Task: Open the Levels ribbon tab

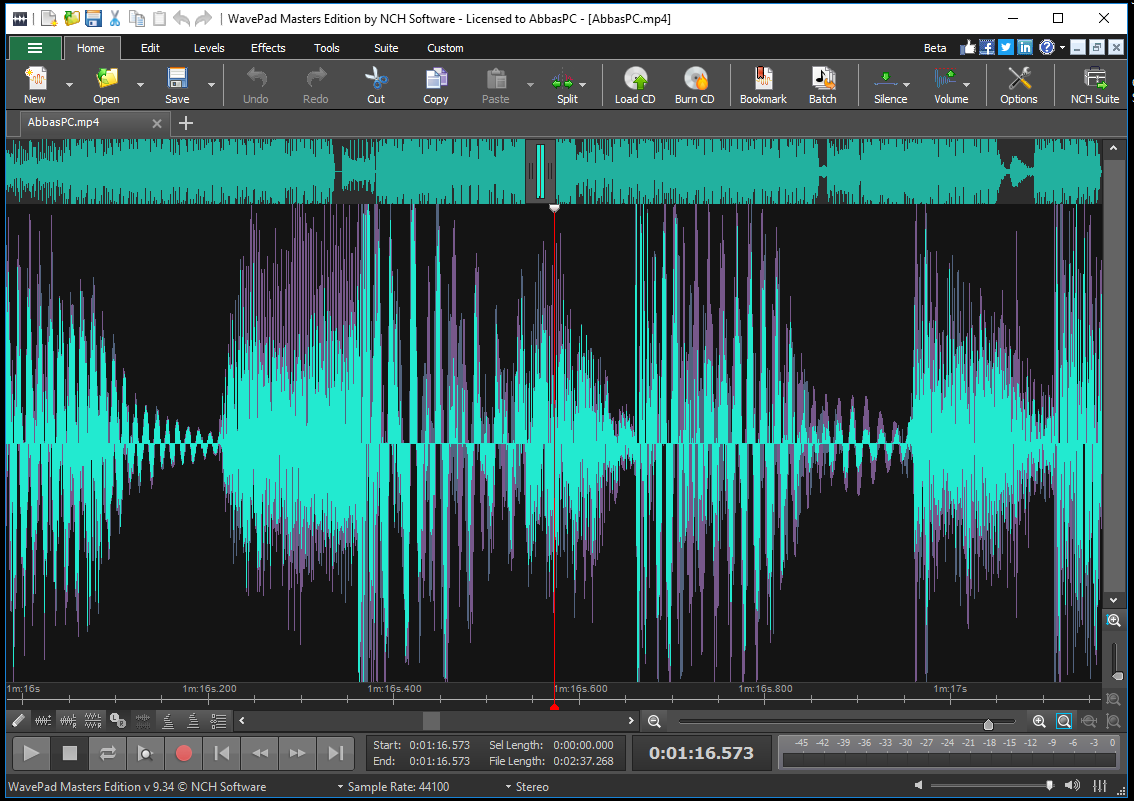Action: [209, 48]
